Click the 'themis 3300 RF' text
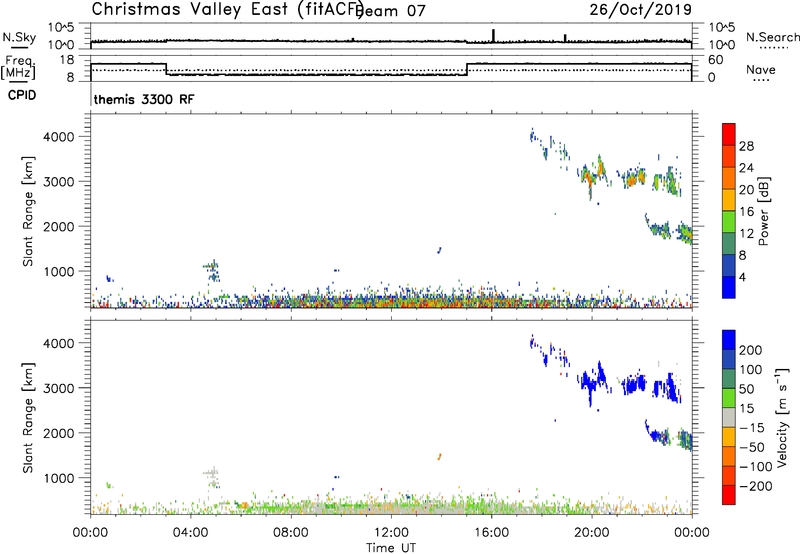This screenshot has width=800, height=554. [144, 99]
